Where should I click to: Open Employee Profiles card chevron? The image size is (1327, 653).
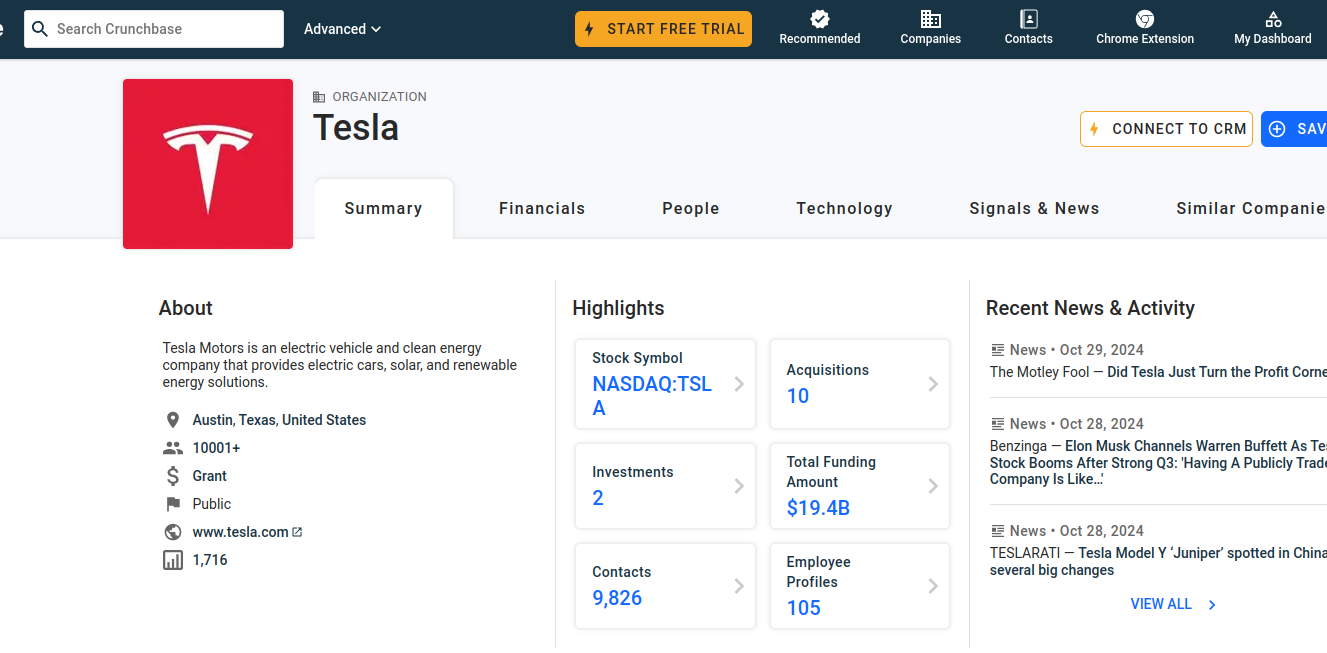(x=933, y=586)
